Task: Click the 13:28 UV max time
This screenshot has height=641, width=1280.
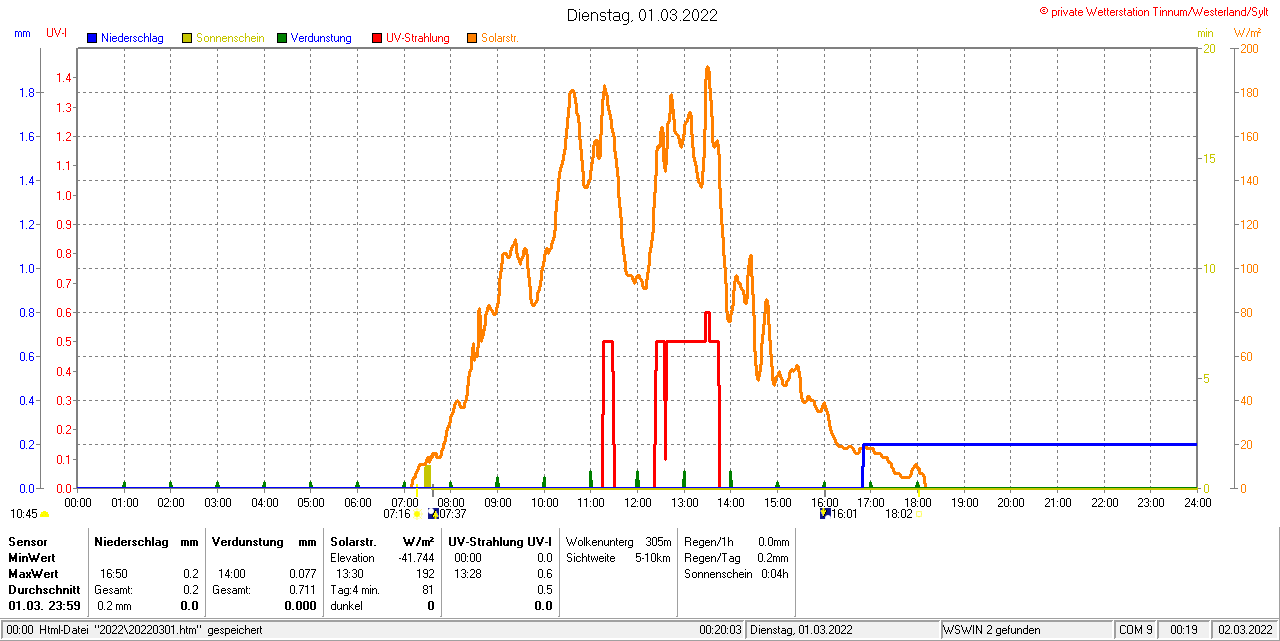Action: (468, 574)
